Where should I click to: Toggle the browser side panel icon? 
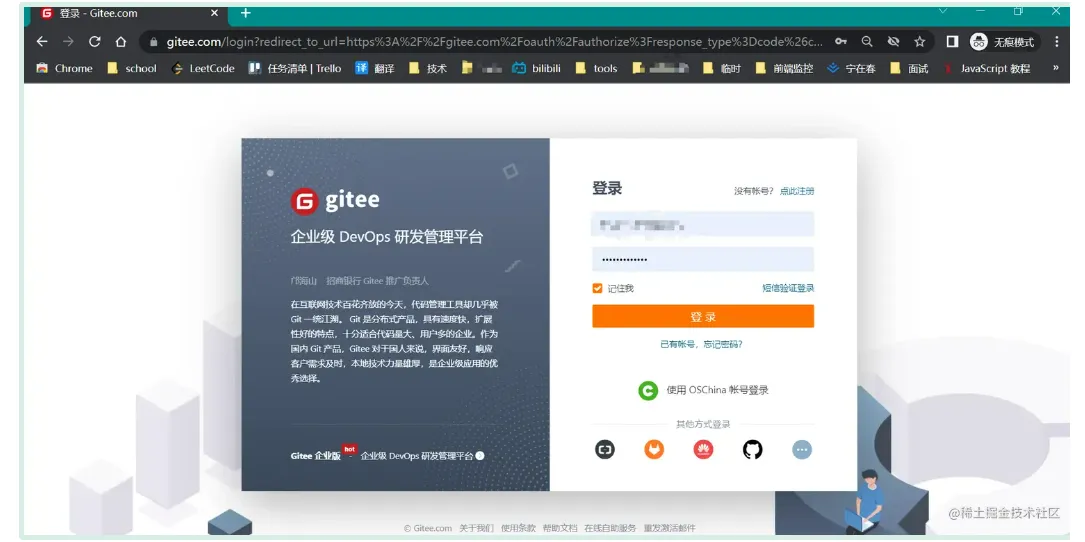coord(952,42)
